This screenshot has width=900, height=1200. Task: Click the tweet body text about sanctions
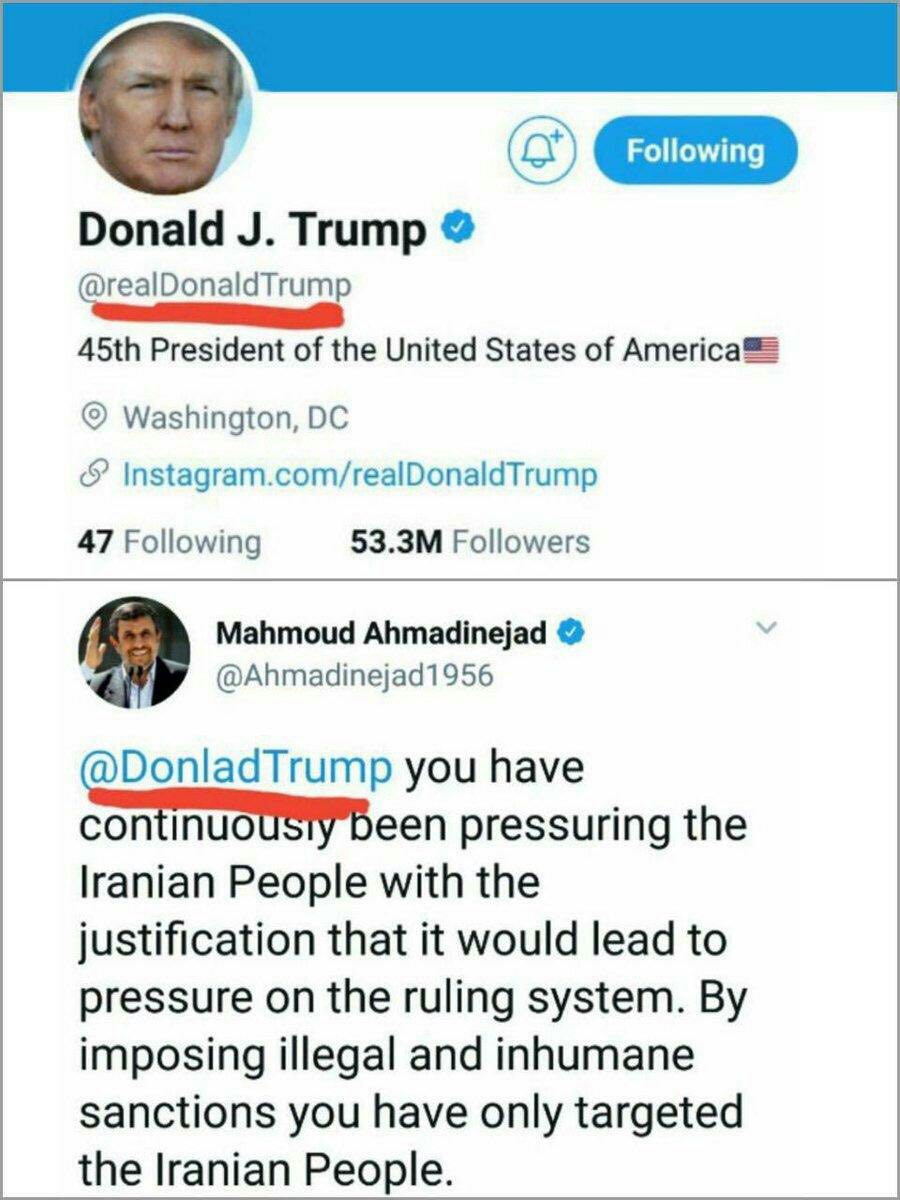(x=412, y=968)
